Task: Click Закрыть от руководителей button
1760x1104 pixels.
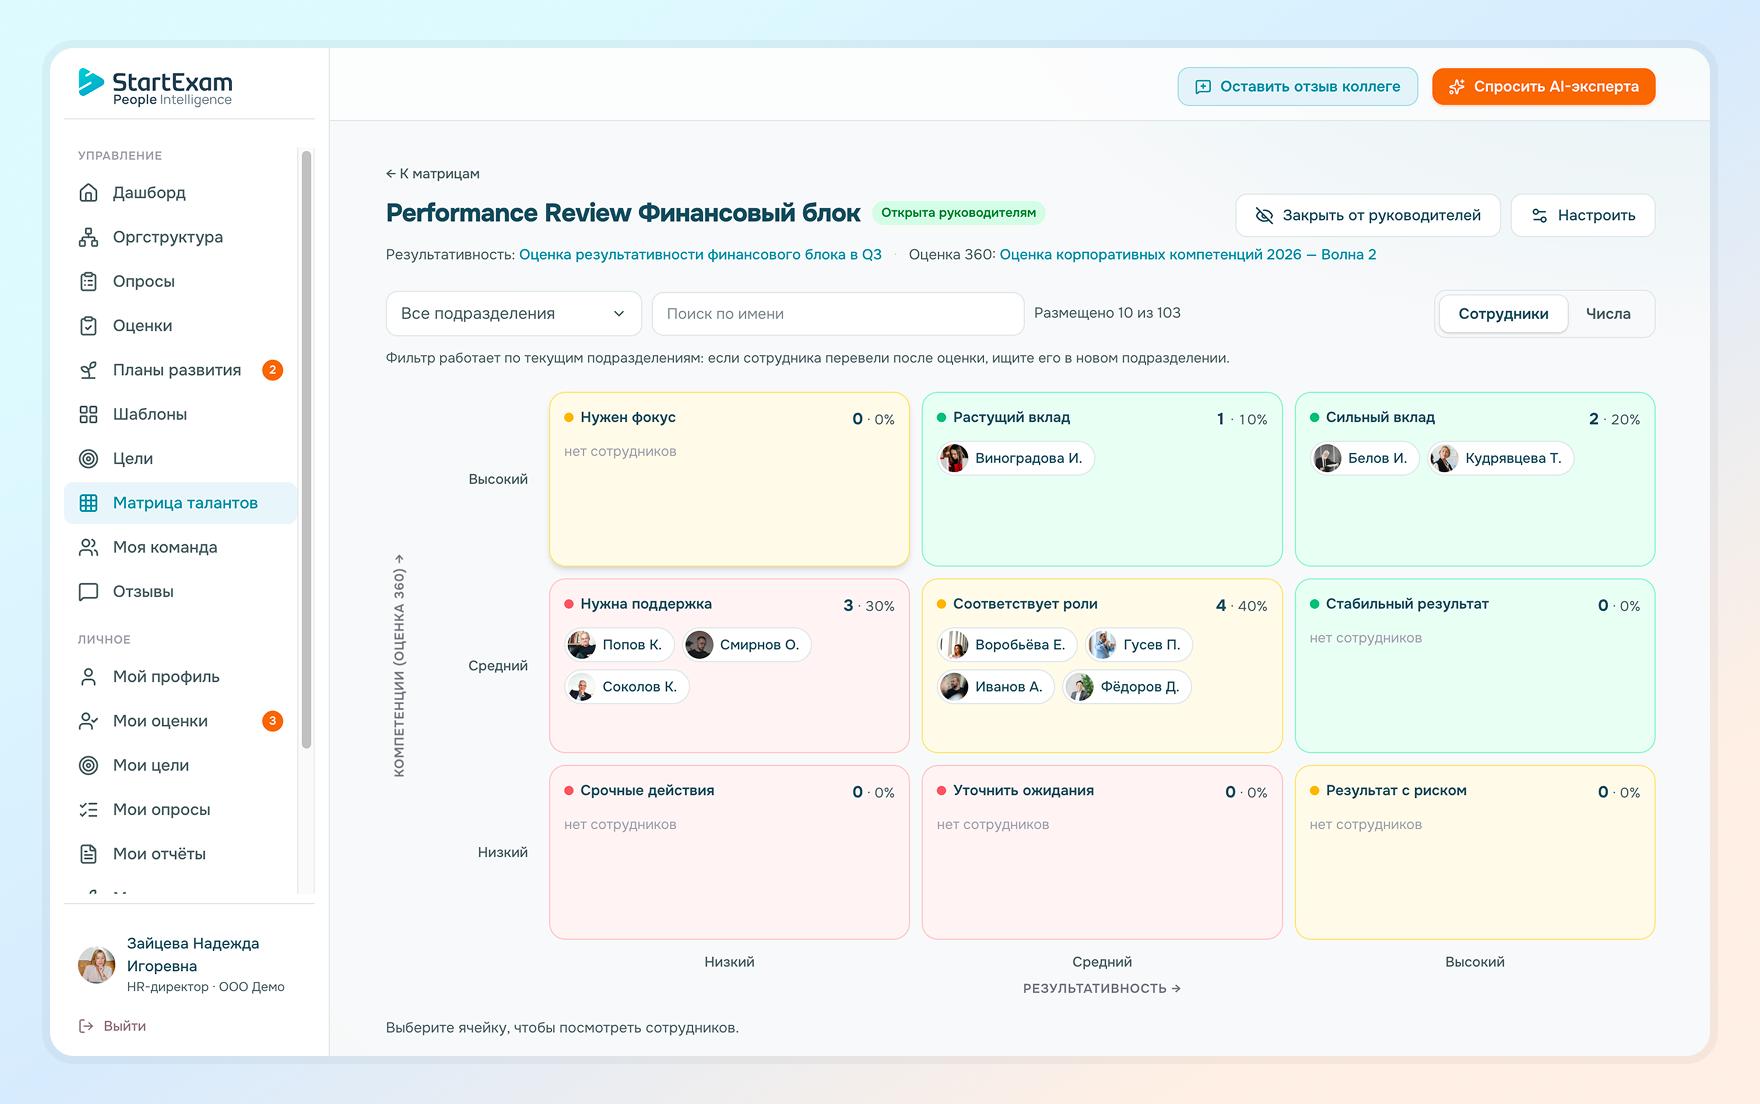Action: point(1367,215)
